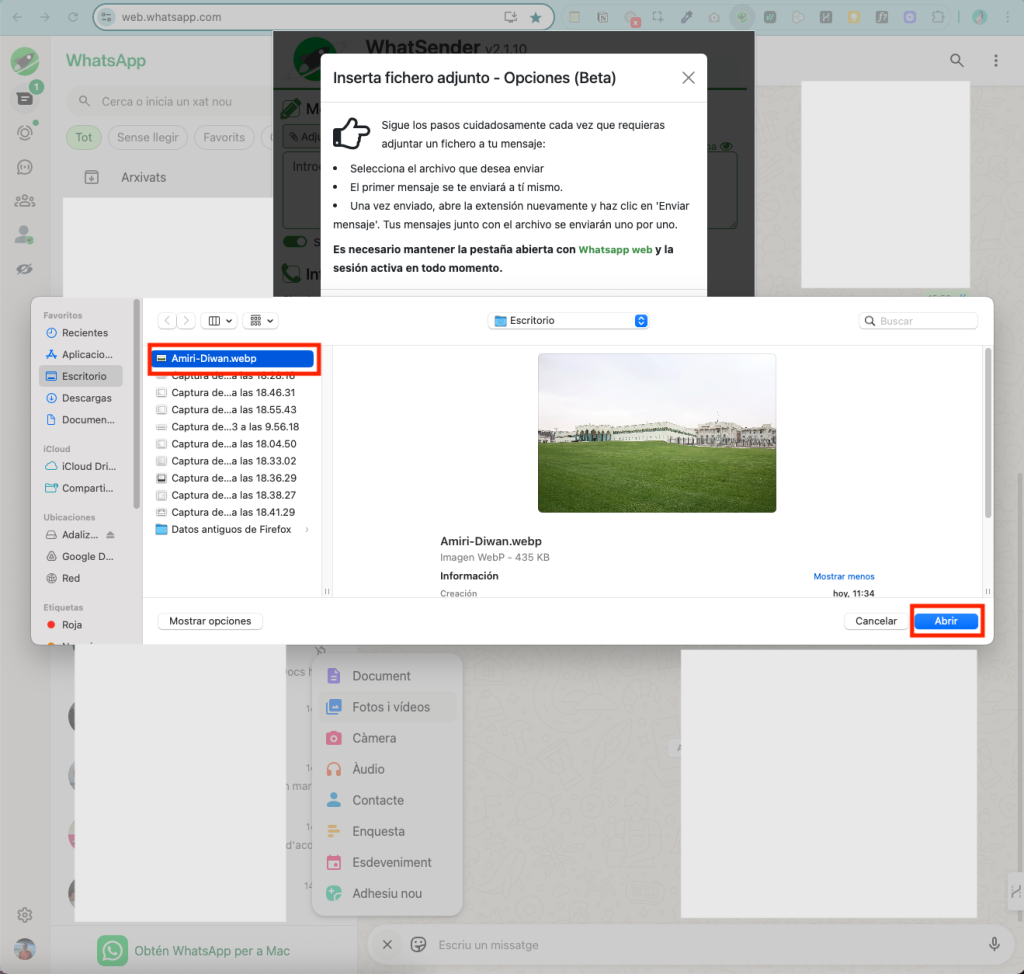Choose 'Document' from the attachment menu
This screenshot has height=974, width=1024.
coord(381,676)
